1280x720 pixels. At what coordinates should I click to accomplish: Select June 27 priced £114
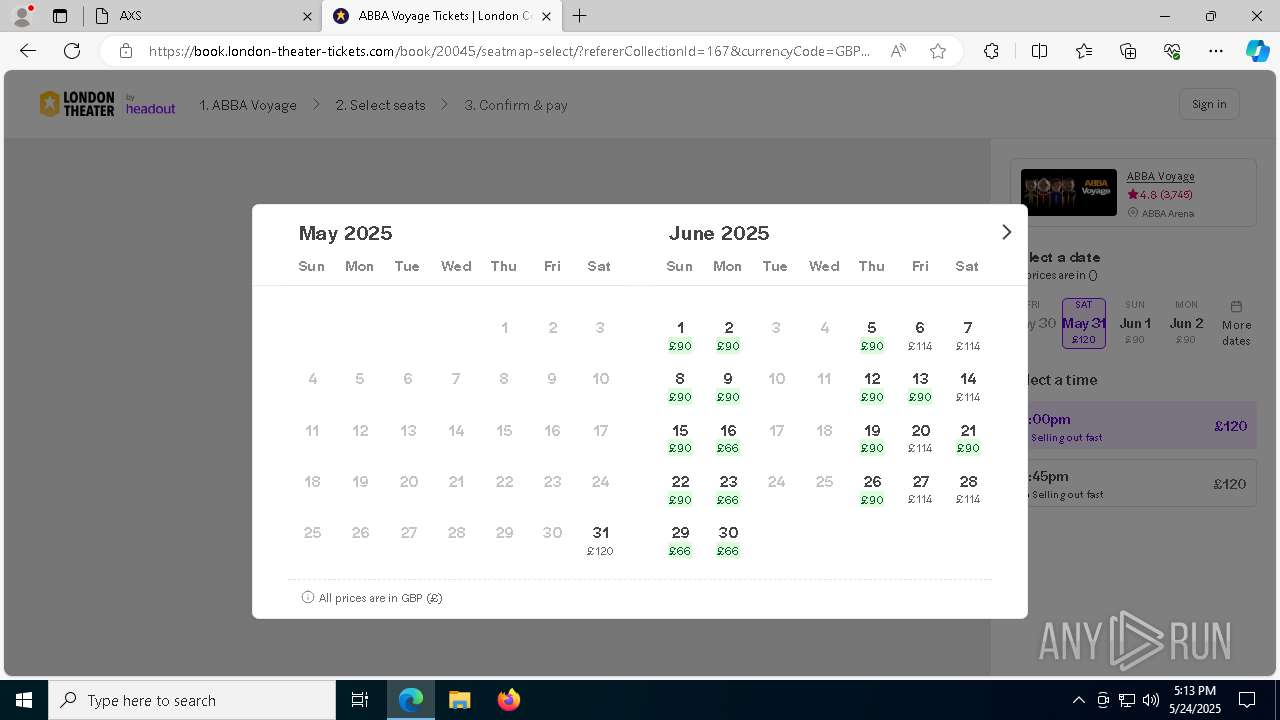click(x=920, y=489)
